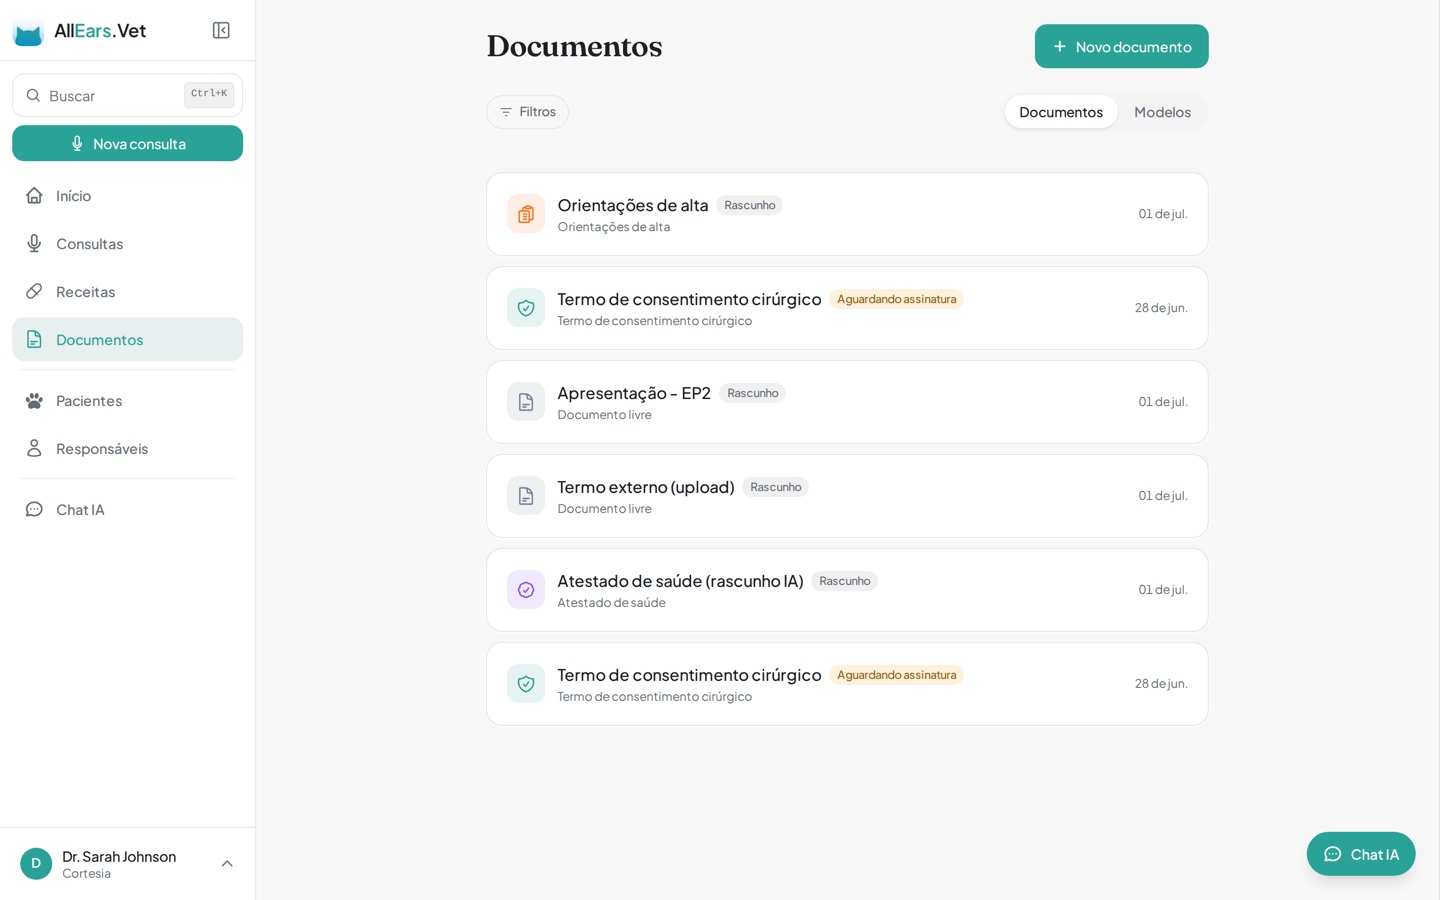Click Rascunho badge on Termo externo (upload)
Viewport: 1440px width, 900px height.
click(775, 487)
